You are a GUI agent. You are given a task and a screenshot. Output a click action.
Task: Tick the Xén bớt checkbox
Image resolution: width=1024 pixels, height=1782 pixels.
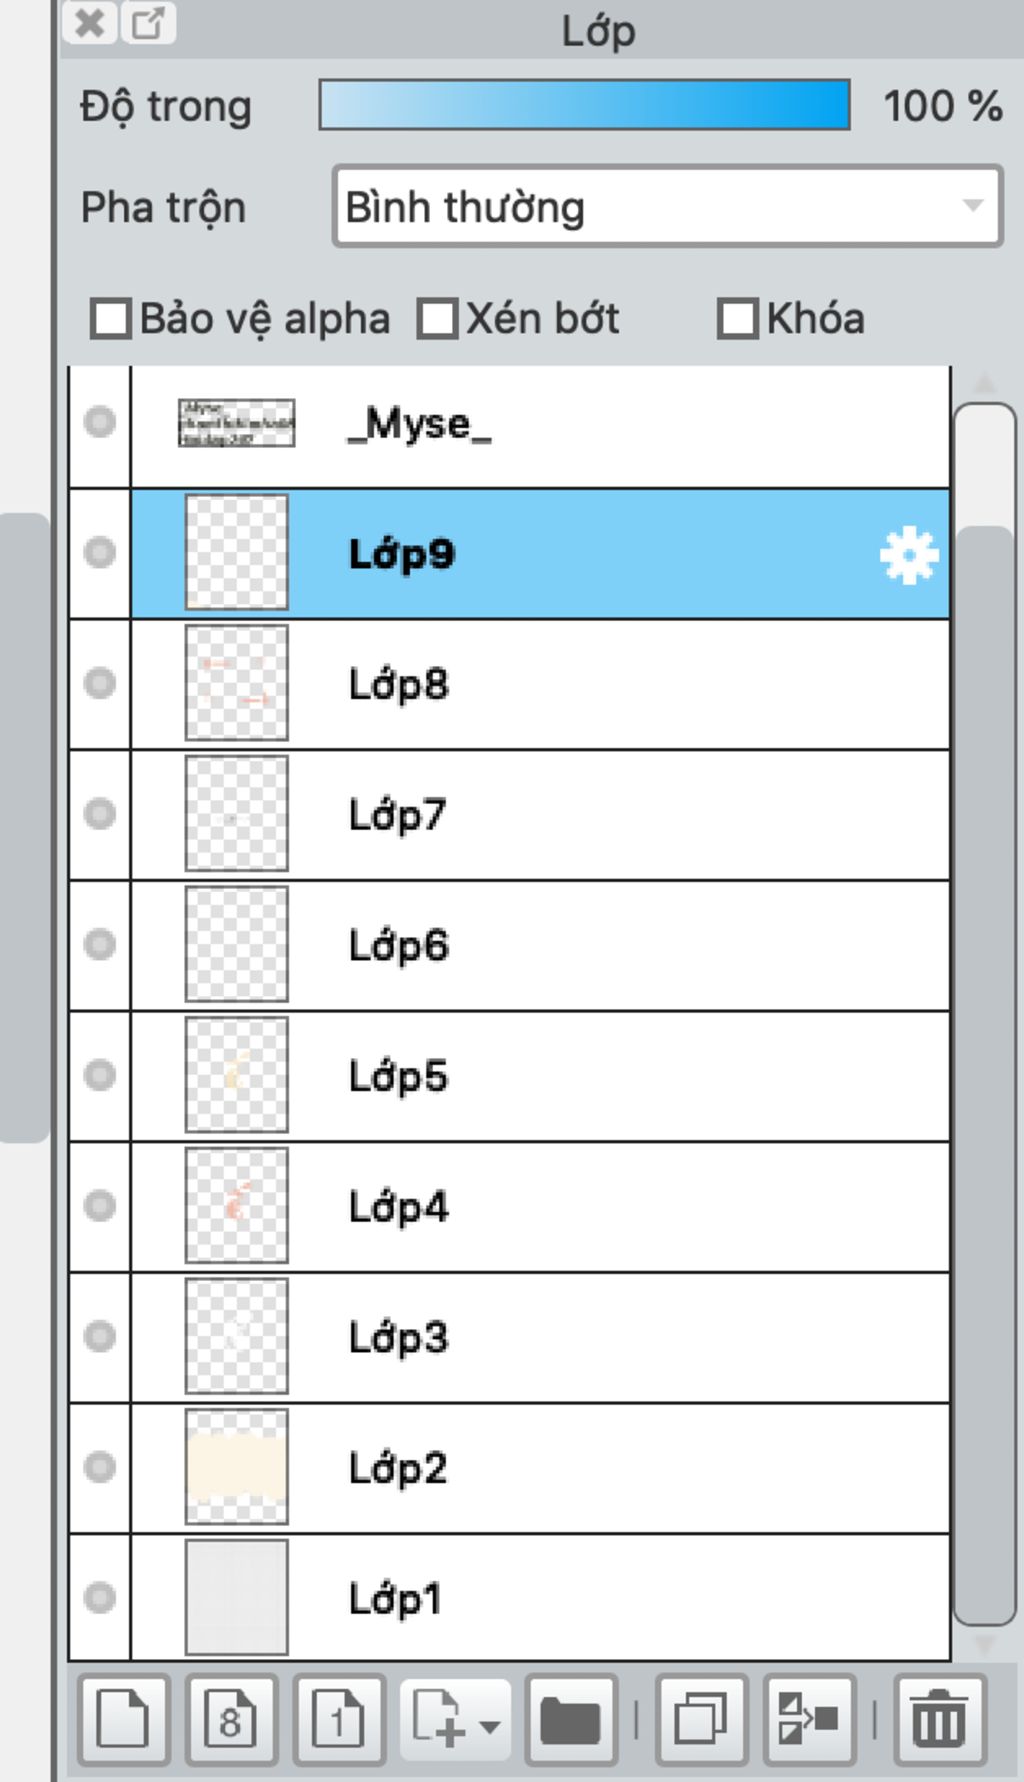pyautogui.click(x=437, y=319)
